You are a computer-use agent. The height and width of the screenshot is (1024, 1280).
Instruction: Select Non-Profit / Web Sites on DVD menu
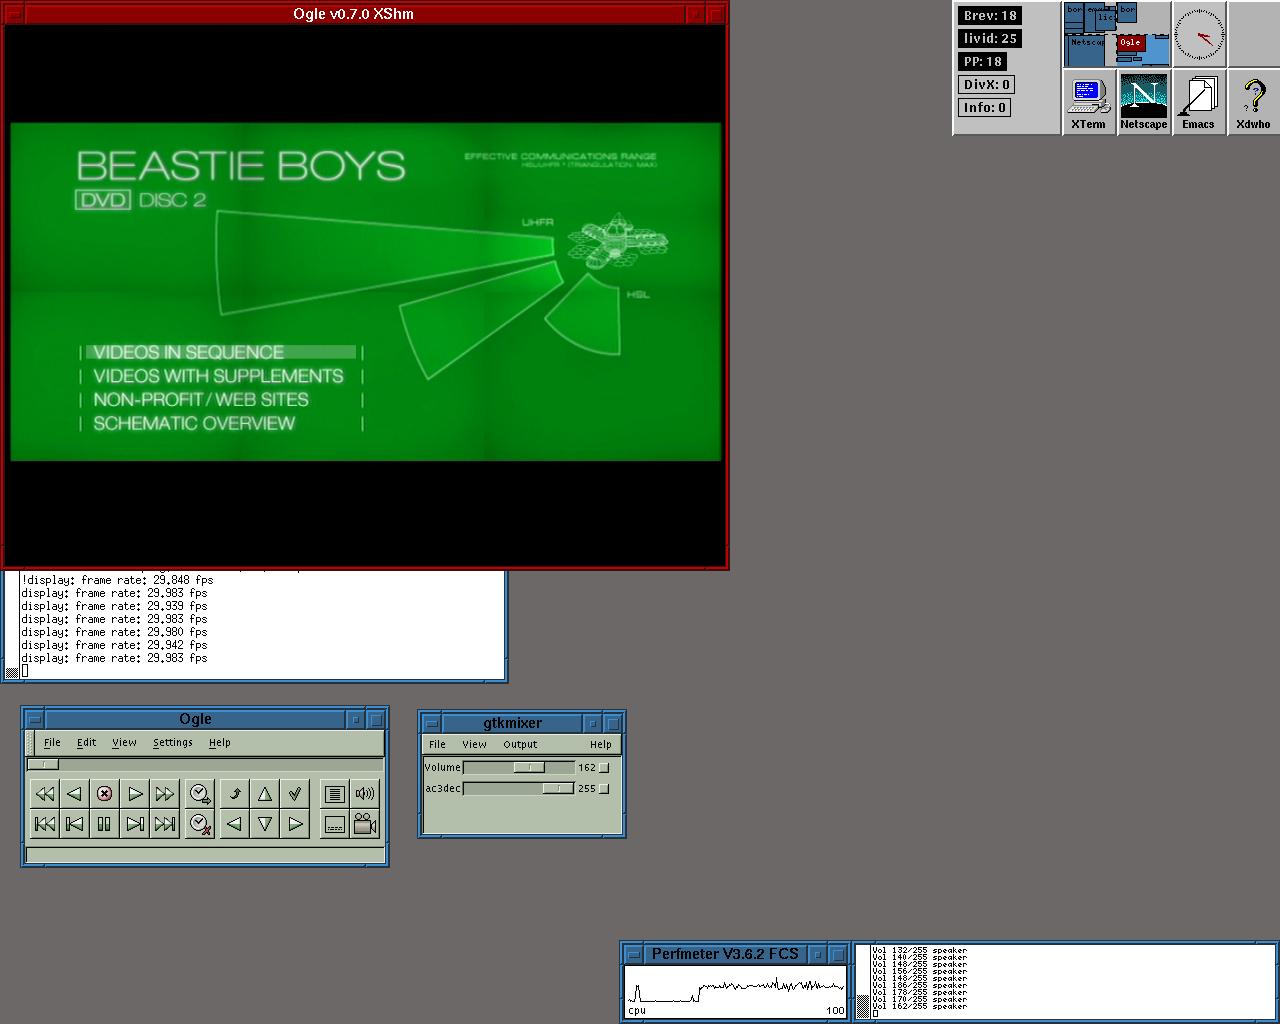coord(201,399)
